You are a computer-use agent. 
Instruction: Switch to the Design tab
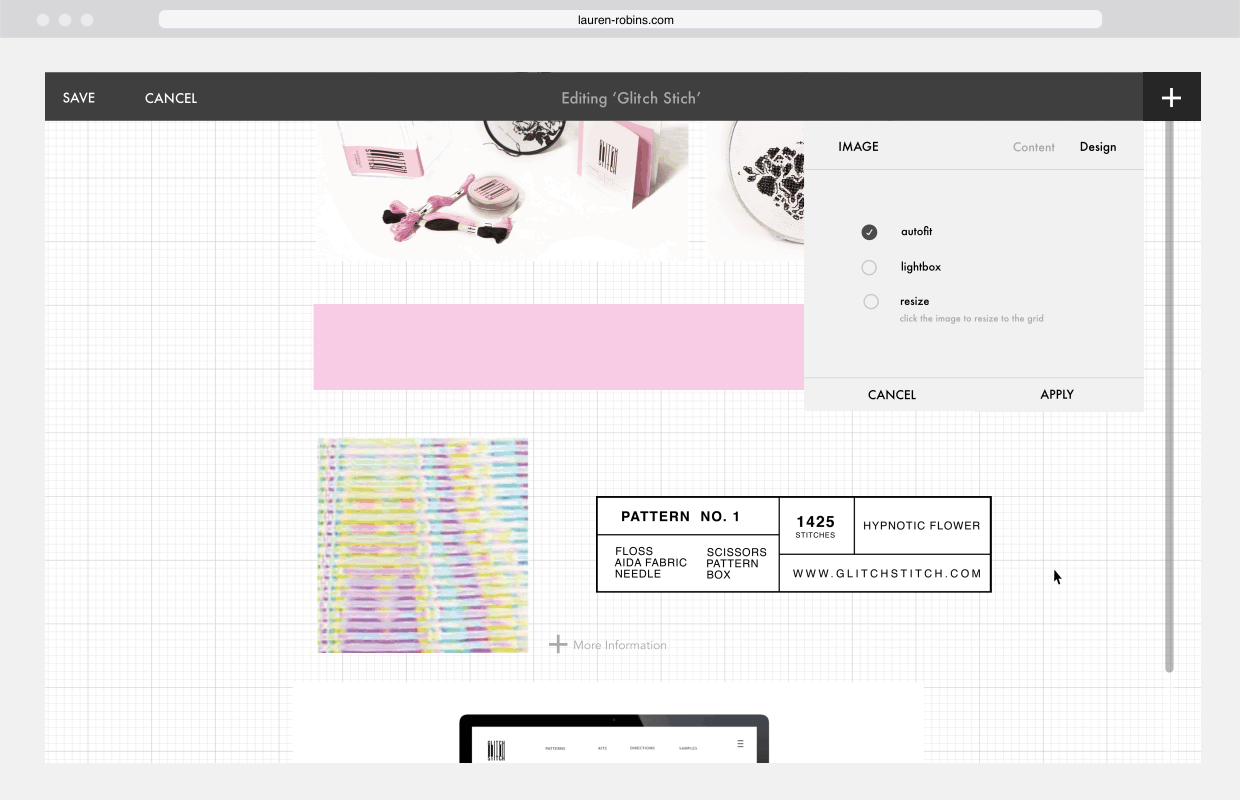point(1097,147)
